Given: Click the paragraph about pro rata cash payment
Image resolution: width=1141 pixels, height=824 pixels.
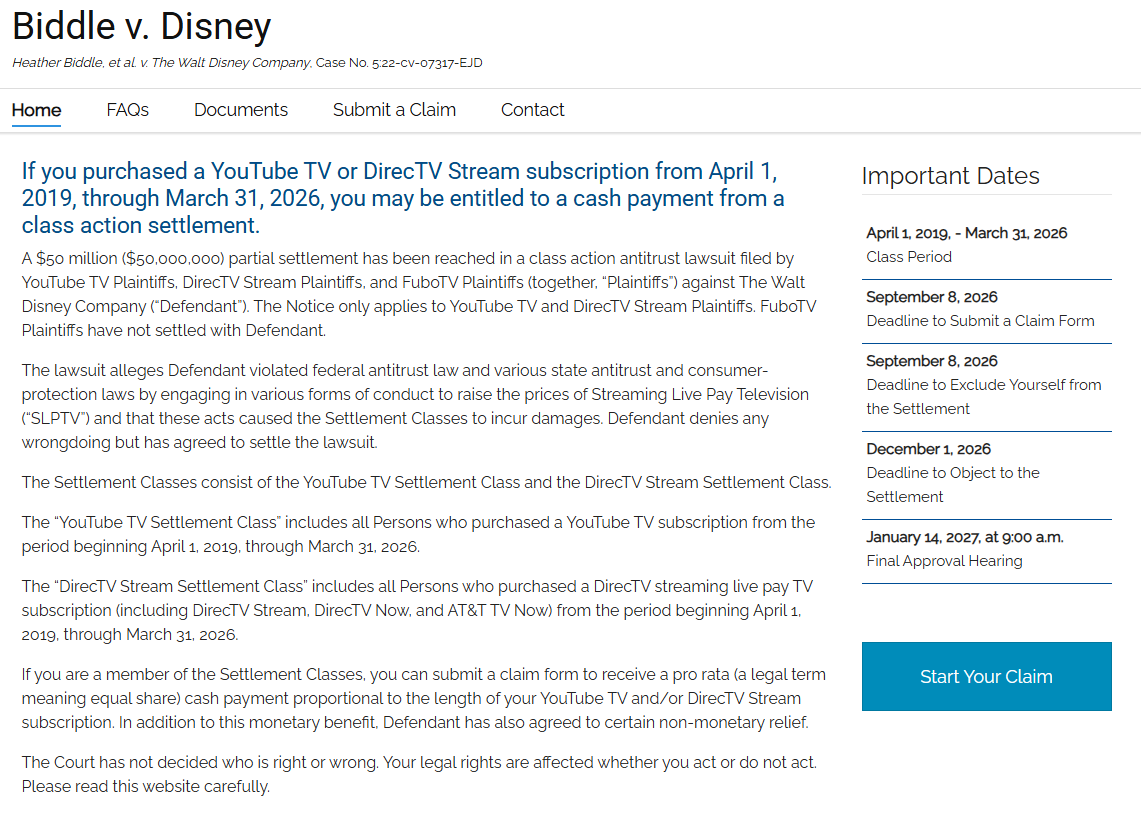Looking at the screenshot, I should [x=424, y=698].
